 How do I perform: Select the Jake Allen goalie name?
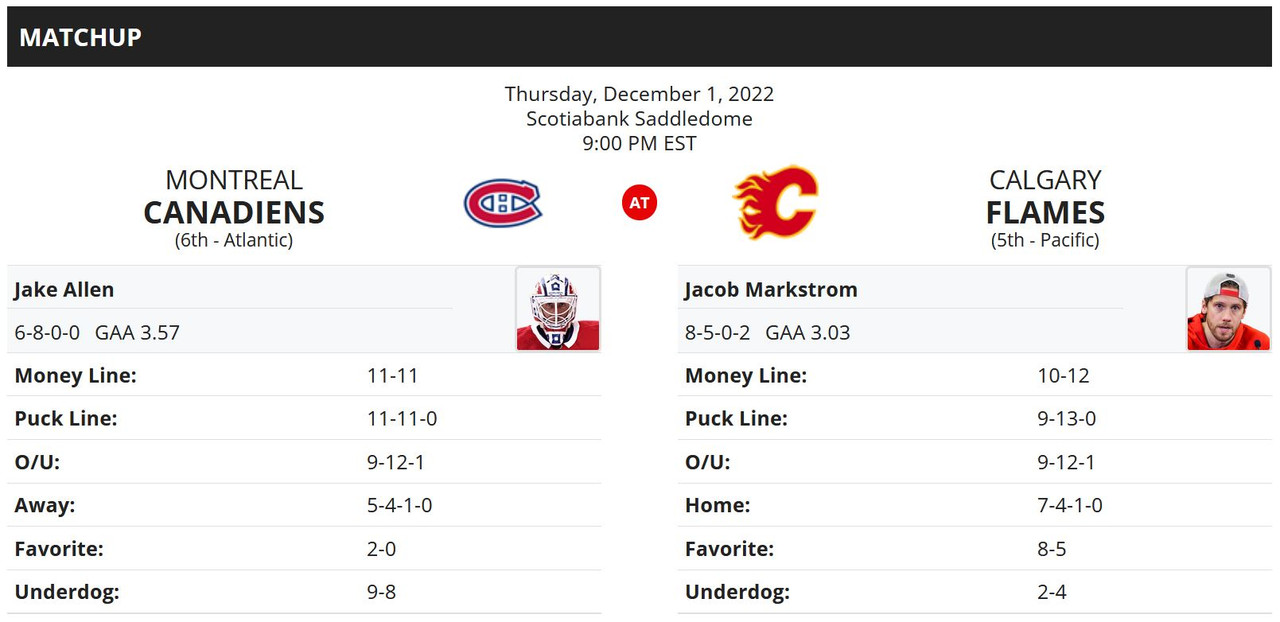pyautogui.click(x=64, y=290)
